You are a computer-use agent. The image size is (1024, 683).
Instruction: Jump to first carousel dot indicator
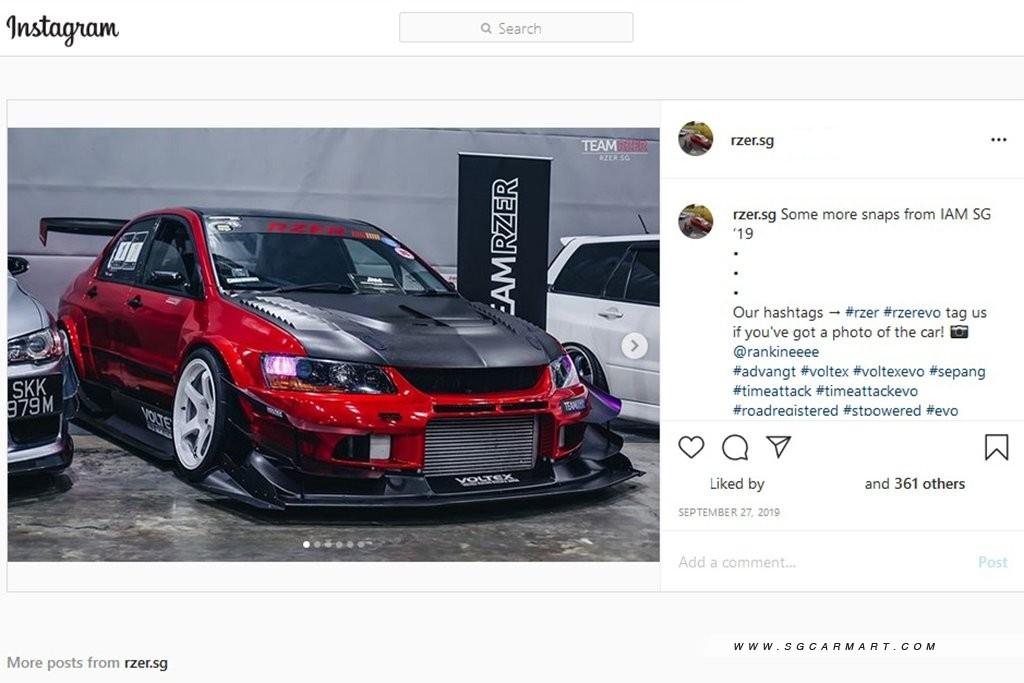[x=306, y=544]
